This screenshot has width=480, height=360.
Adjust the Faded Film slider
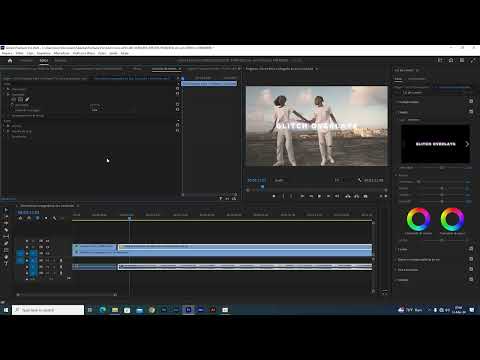click(418, 181)
